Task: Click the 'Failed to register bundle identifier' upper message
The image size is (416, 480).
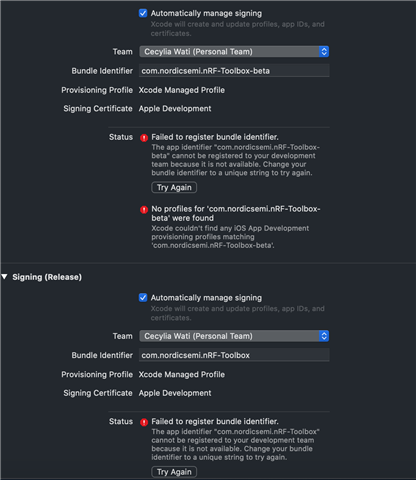Action: 215,137
